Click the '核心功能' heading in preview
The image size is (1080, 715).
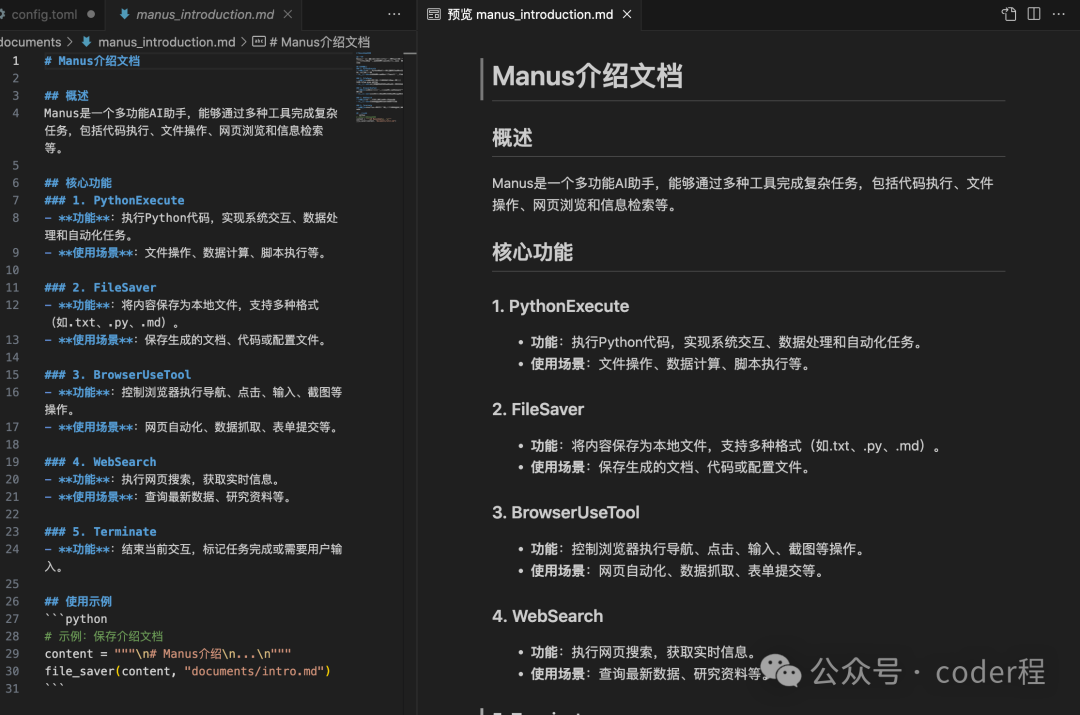tap(532, 252)
